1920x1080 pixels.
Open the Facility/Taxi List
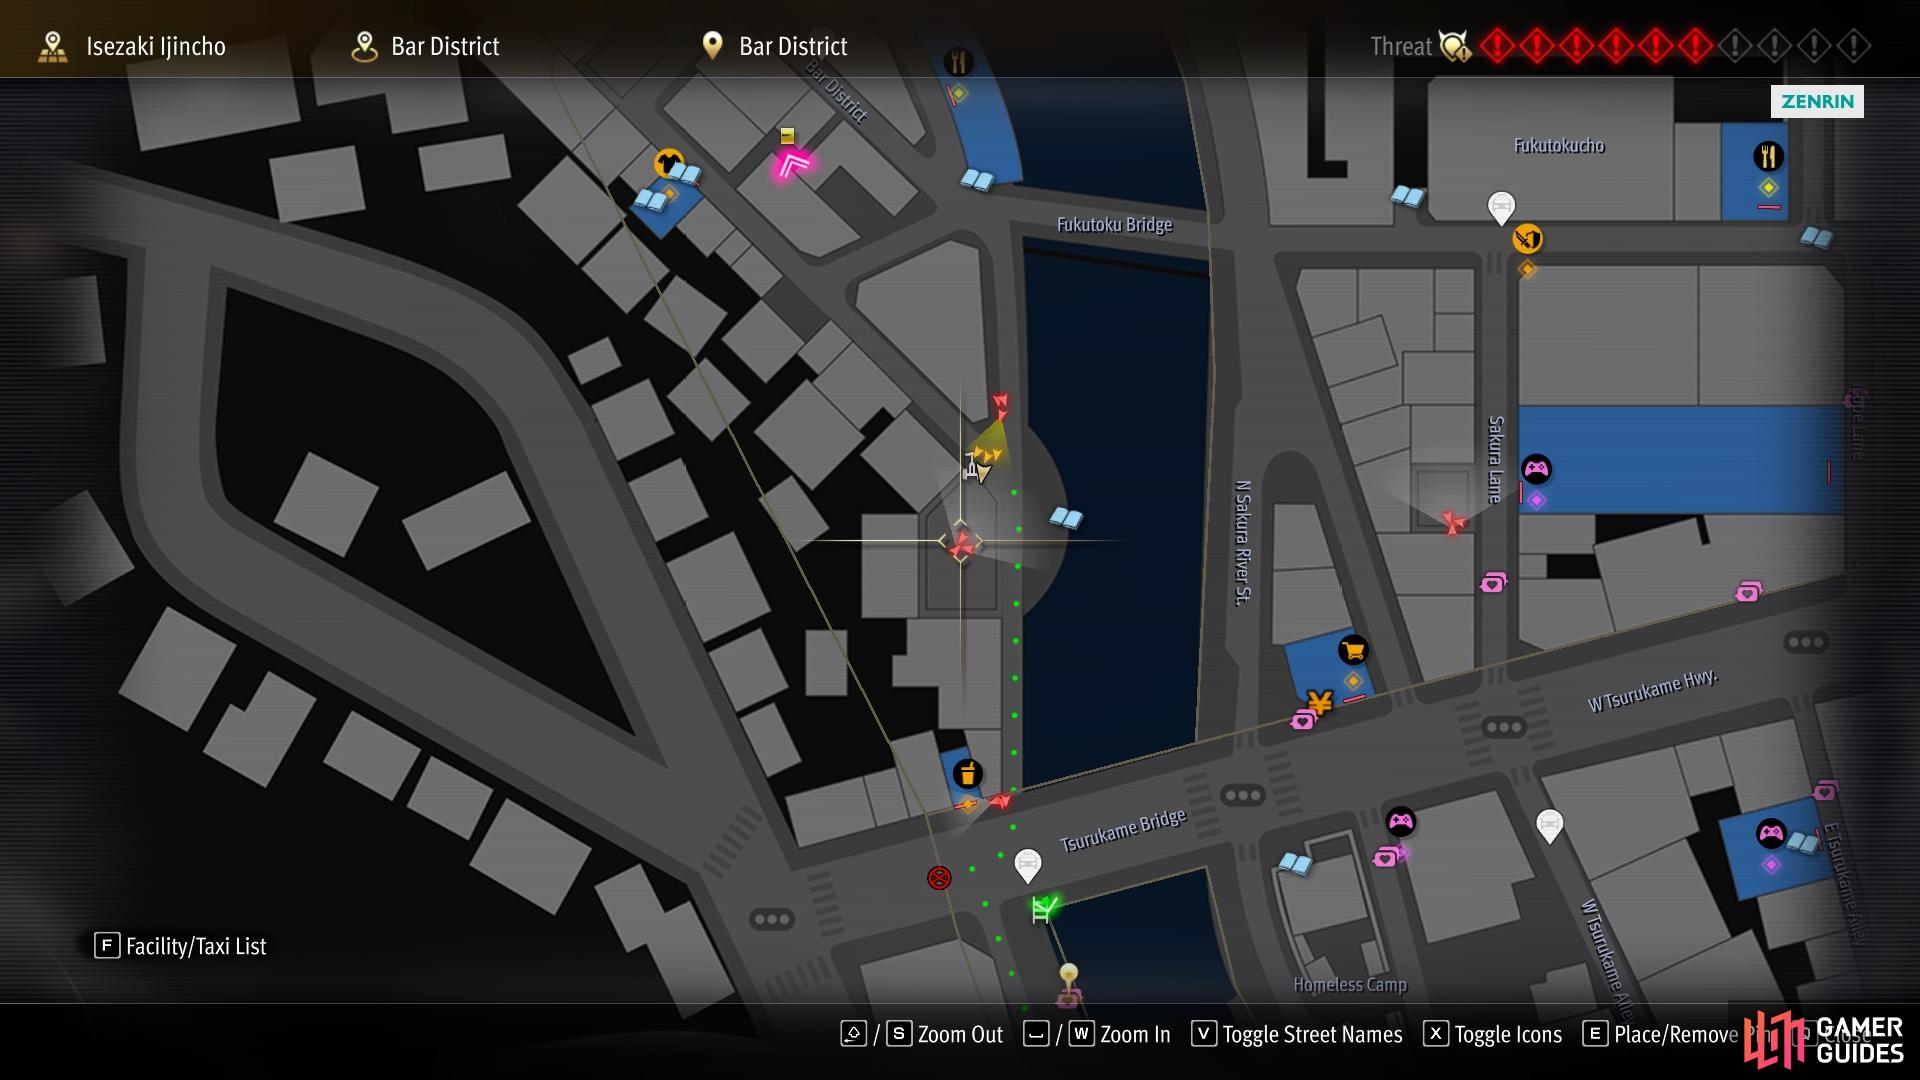(181, 946)
